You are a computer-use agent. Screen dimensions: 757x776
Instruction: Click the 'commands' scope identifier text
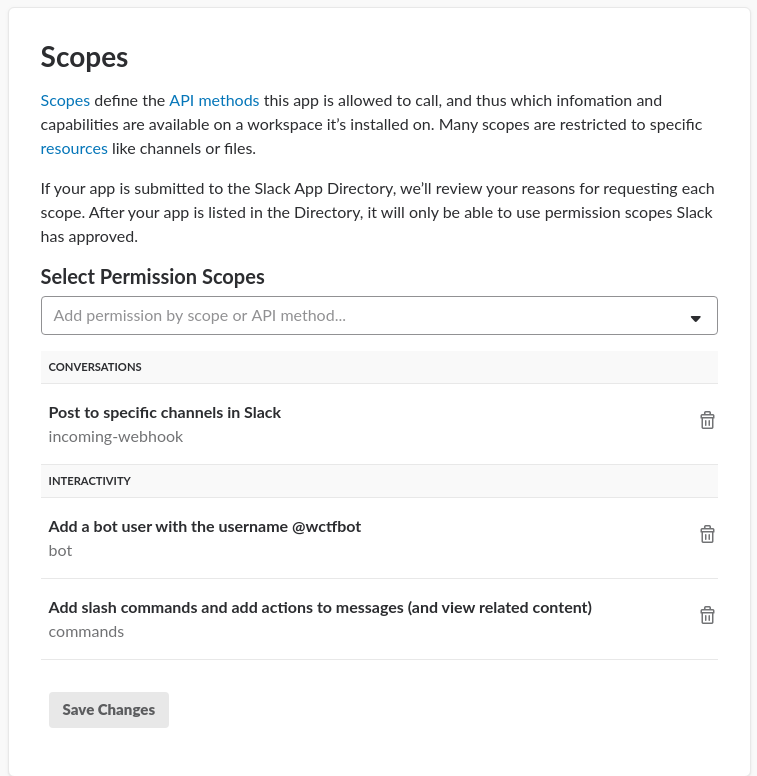(x=86, y=632)
